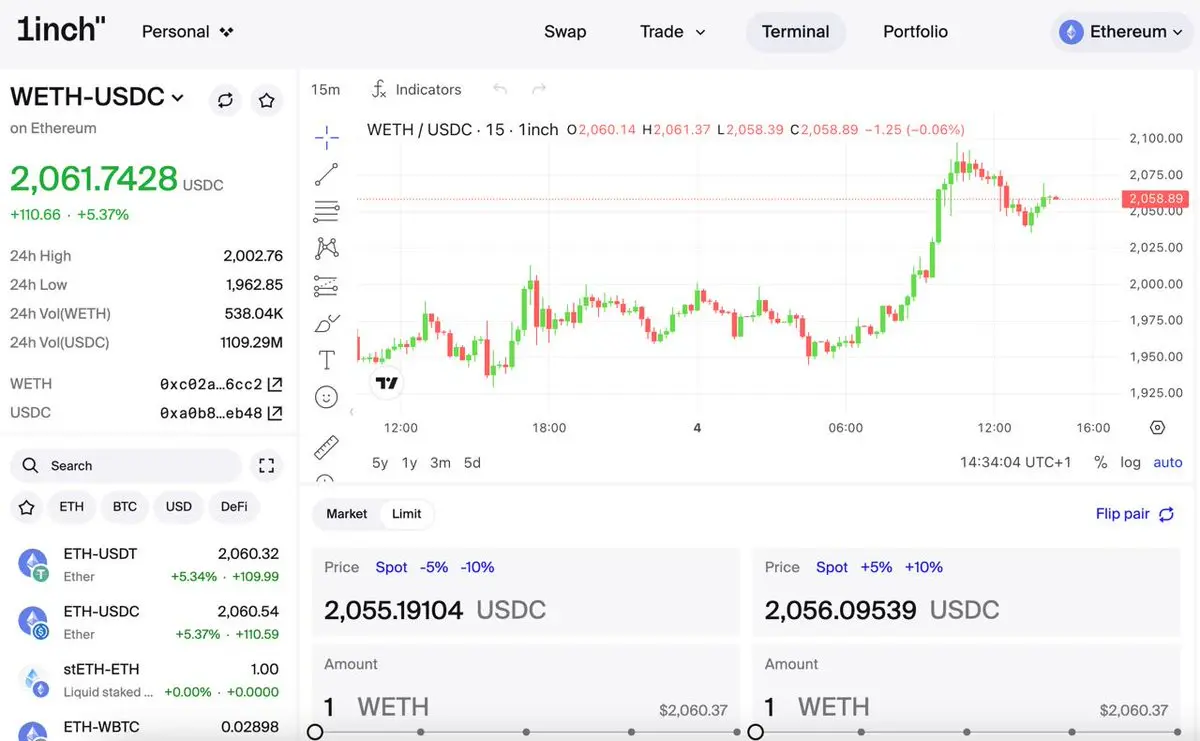
Task: Open USDC contract address external link
Action: pyautogui.click(x=275, y=413)
